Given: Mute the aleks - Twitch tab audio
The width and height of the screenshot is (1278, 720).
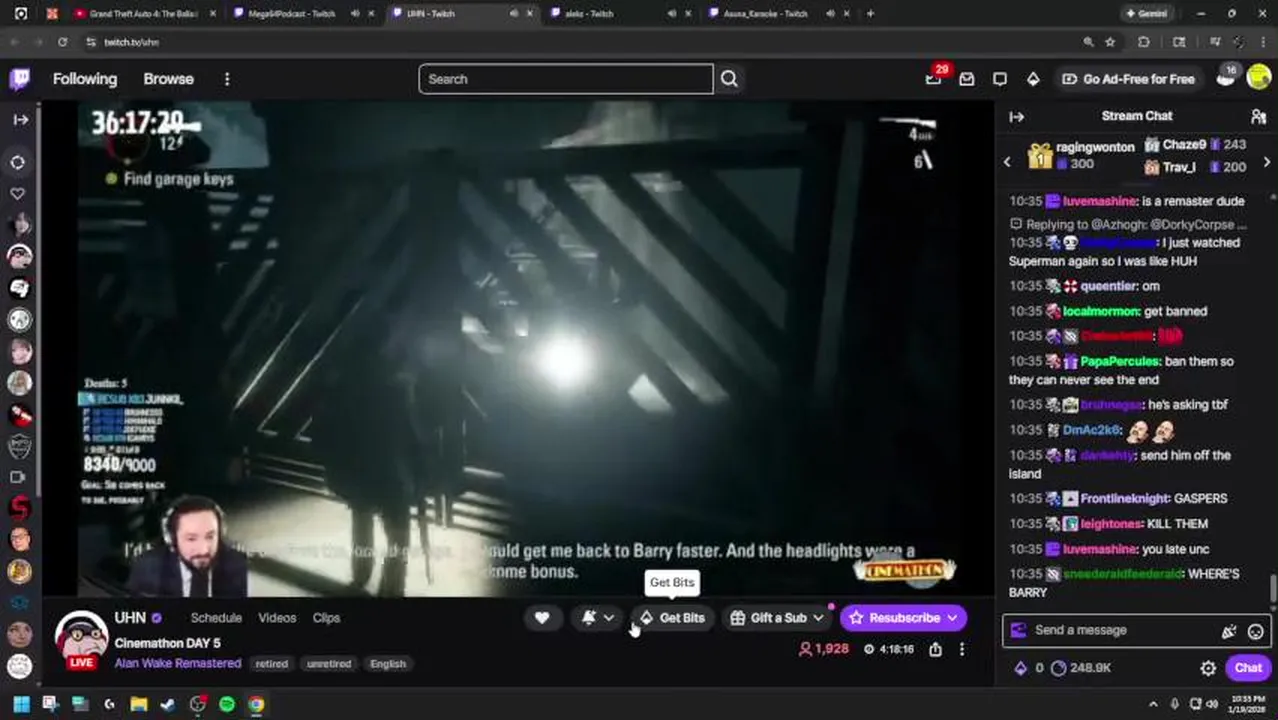Looking at the screenshot, I should click(x=672, y=14).
